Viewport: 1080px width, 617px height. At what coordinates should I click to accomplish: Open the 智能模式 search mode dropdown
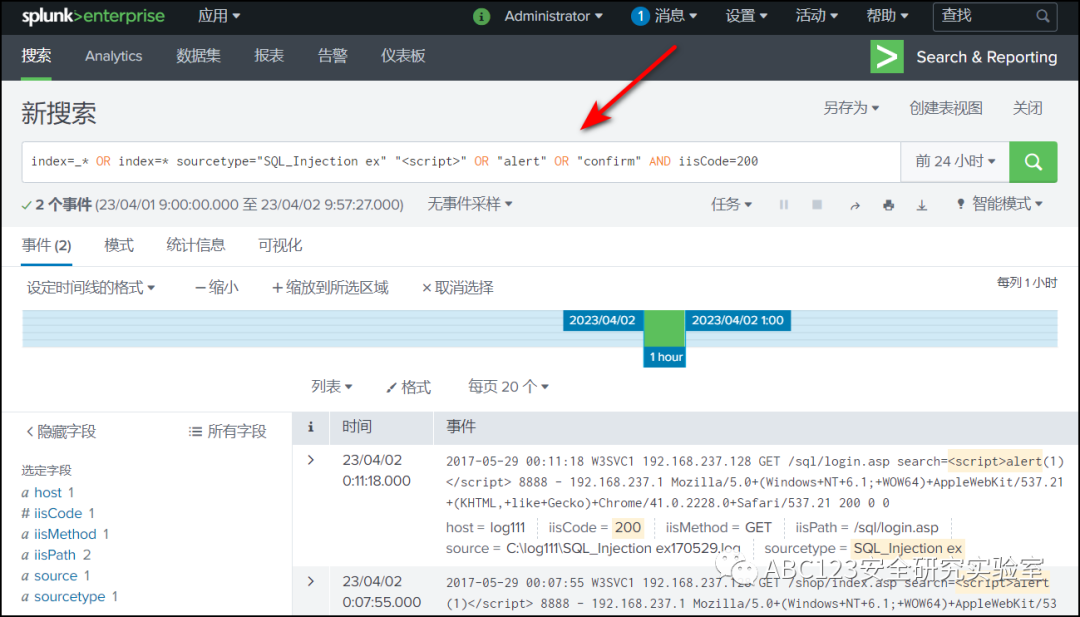tap(999, 204)
